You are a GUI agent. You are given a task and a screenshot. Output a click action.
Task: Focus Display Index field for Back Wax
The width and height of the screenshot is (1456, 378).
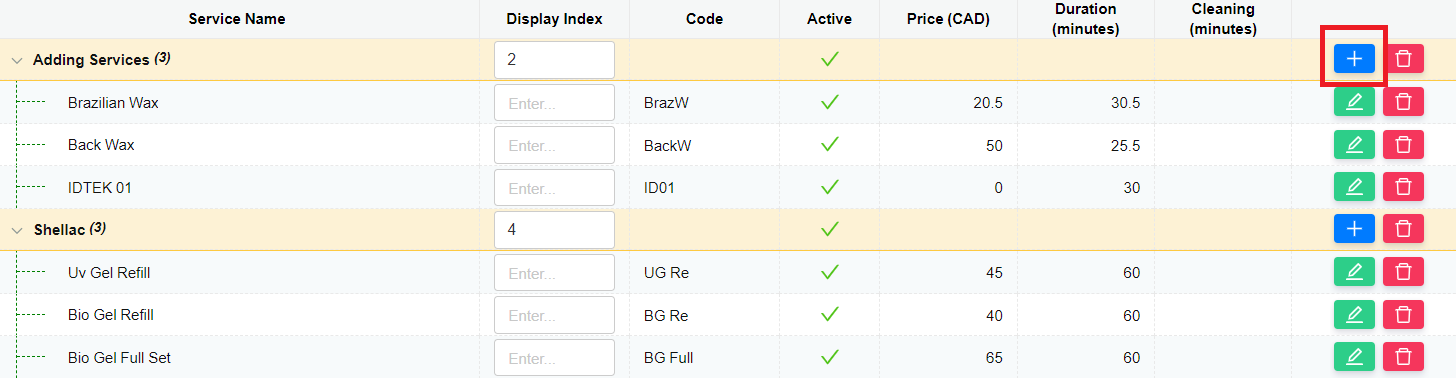[x=554, y=145]
